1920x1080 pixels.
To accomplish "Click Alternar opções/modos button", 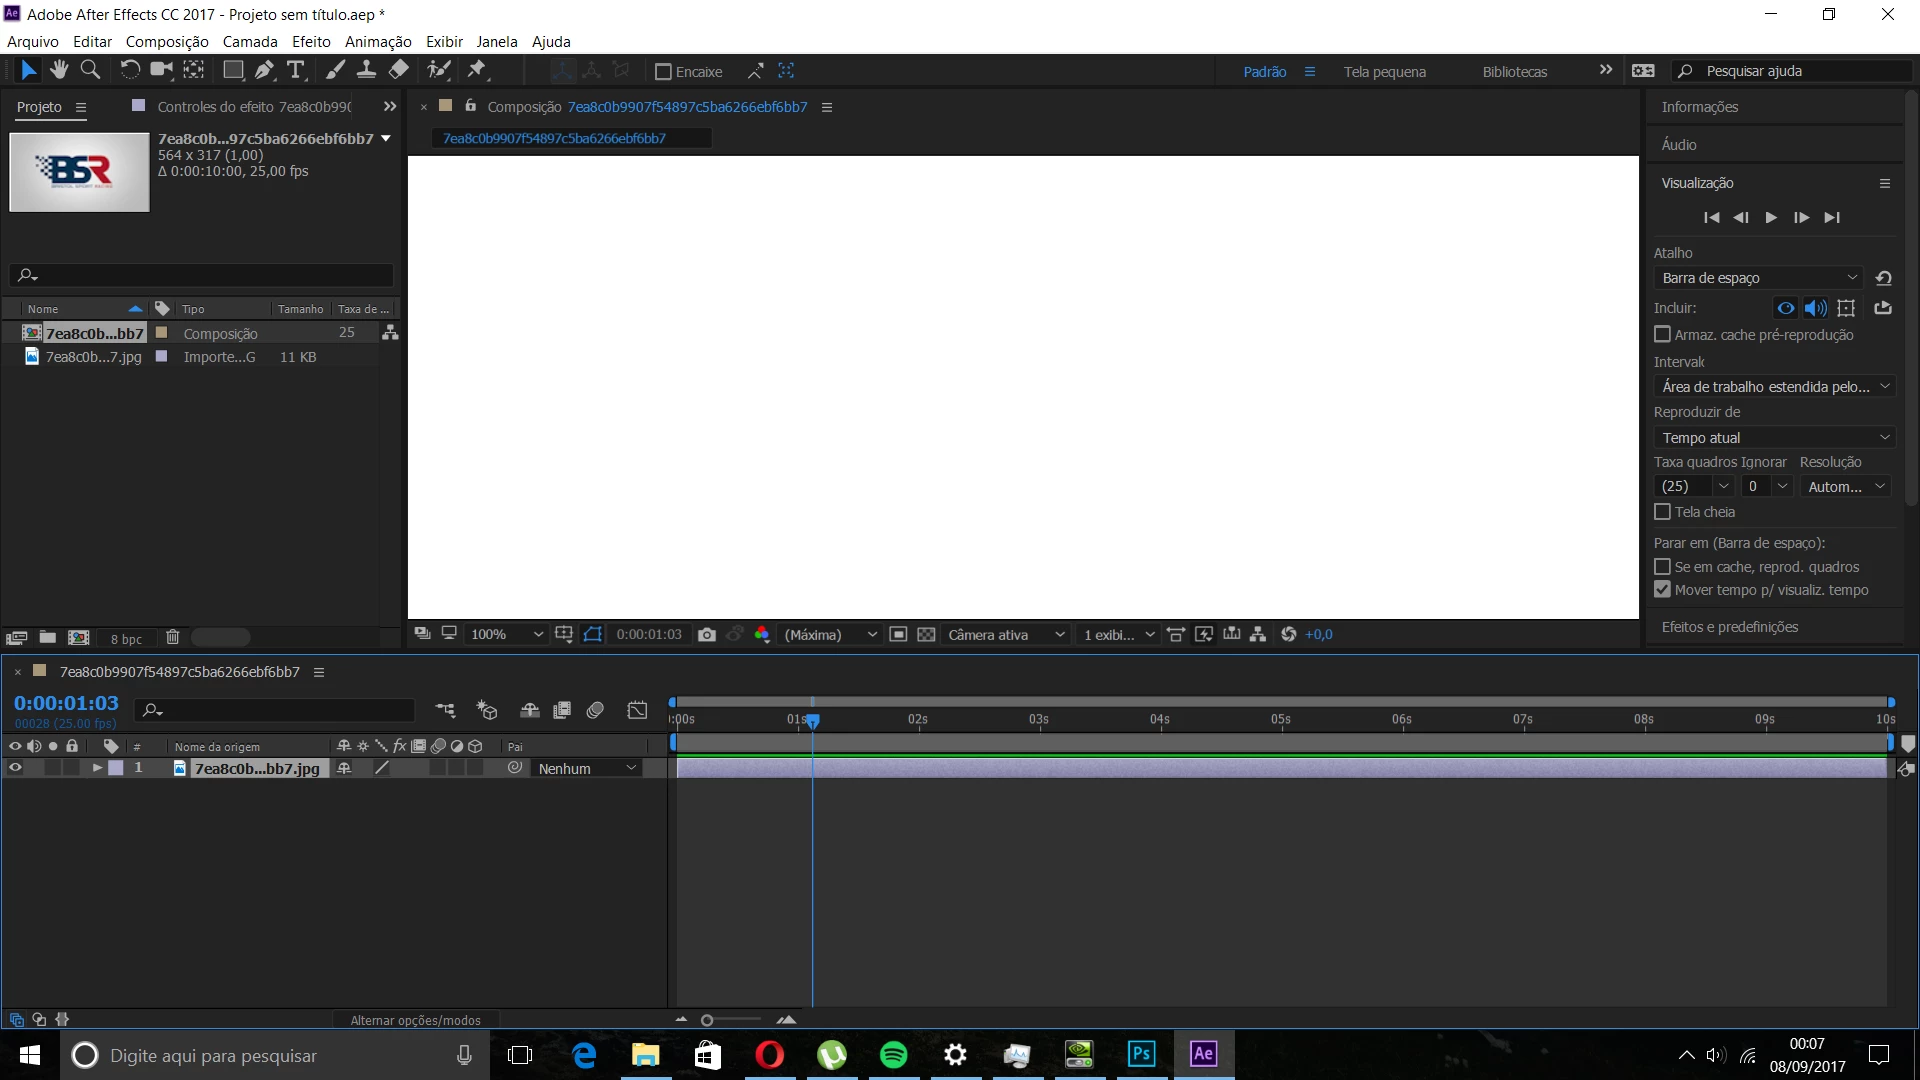I will [415, 1020].
